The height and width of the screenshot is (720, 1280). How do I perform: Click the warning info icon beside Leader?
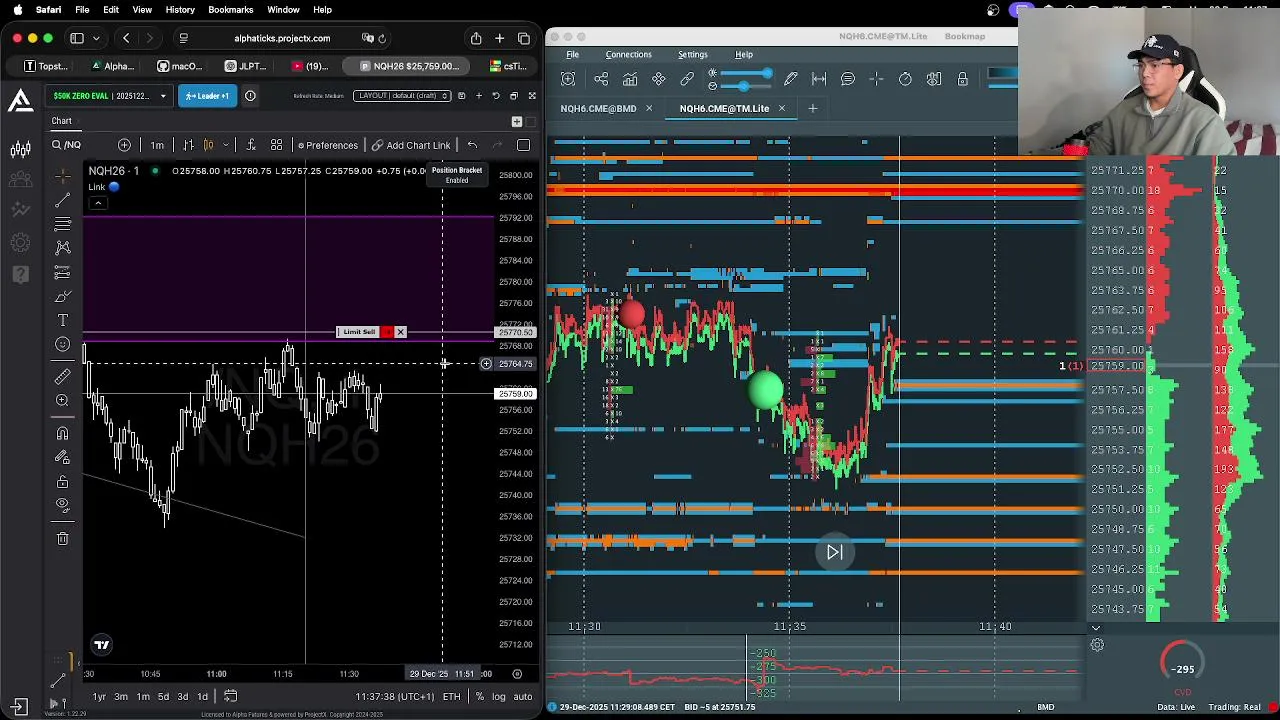(250, 96)
